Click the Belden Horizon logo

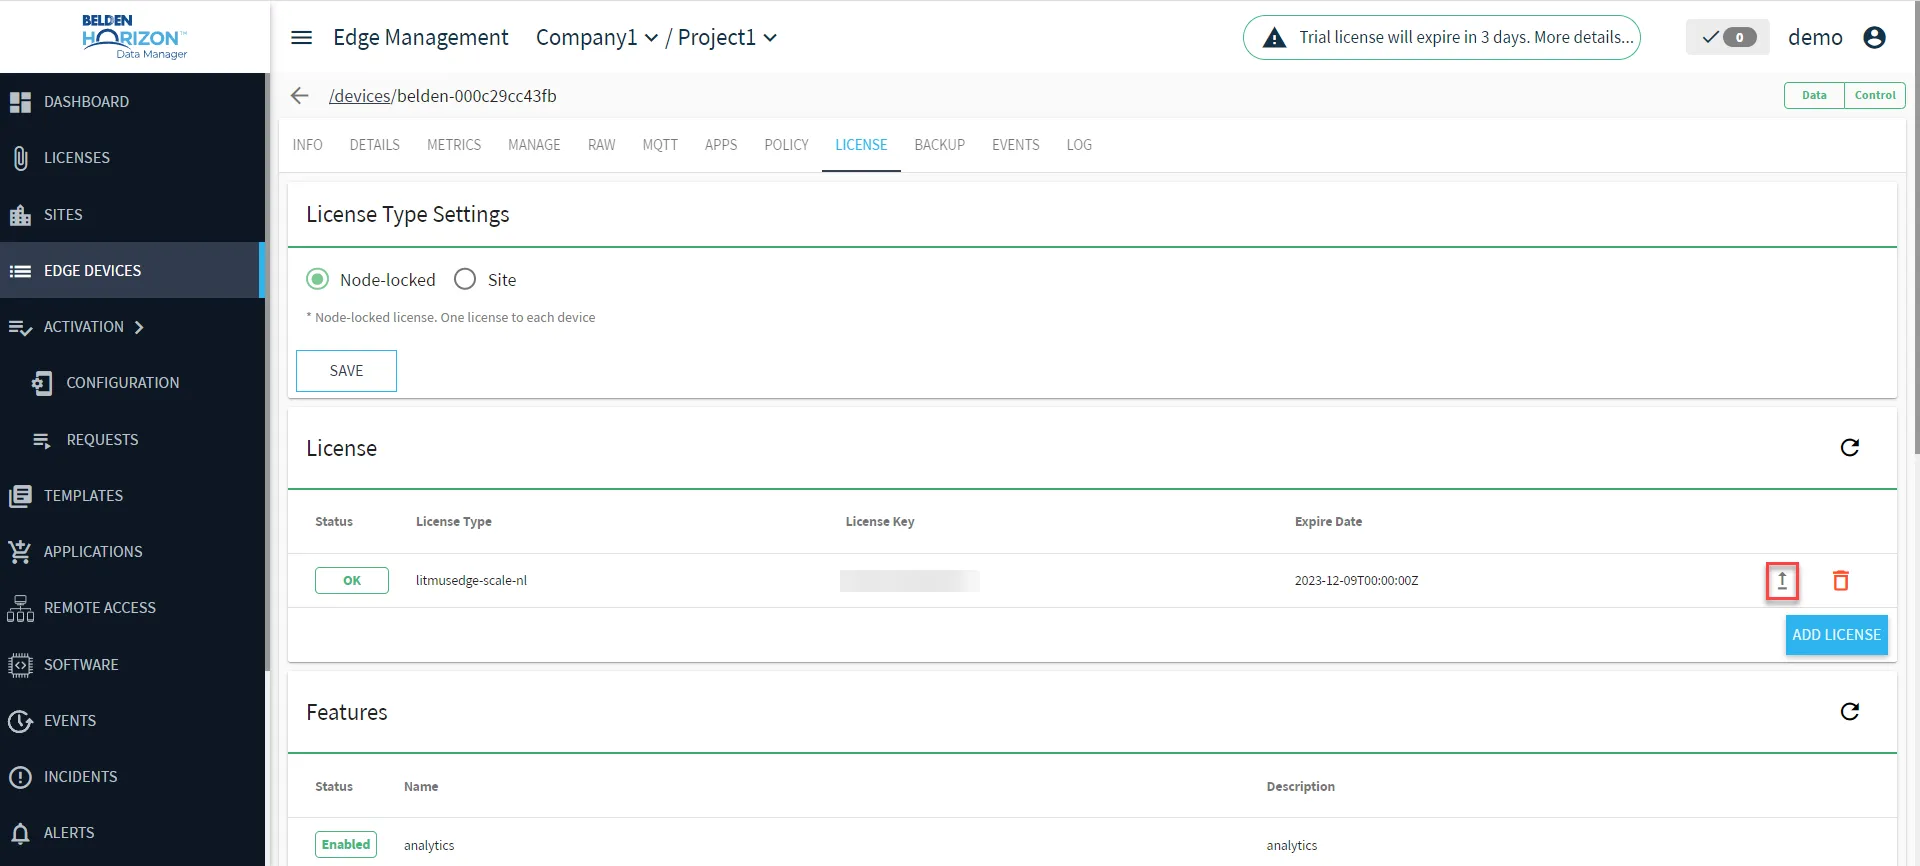[x=135, y=37]
